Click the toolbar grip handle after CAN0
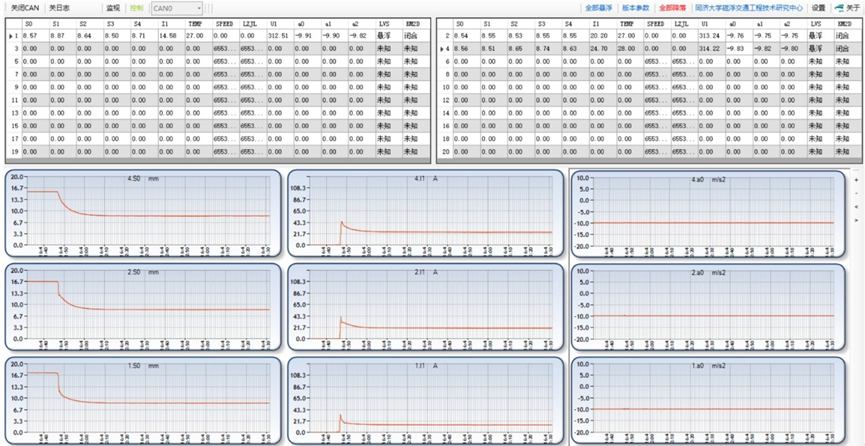 [210, 8]
